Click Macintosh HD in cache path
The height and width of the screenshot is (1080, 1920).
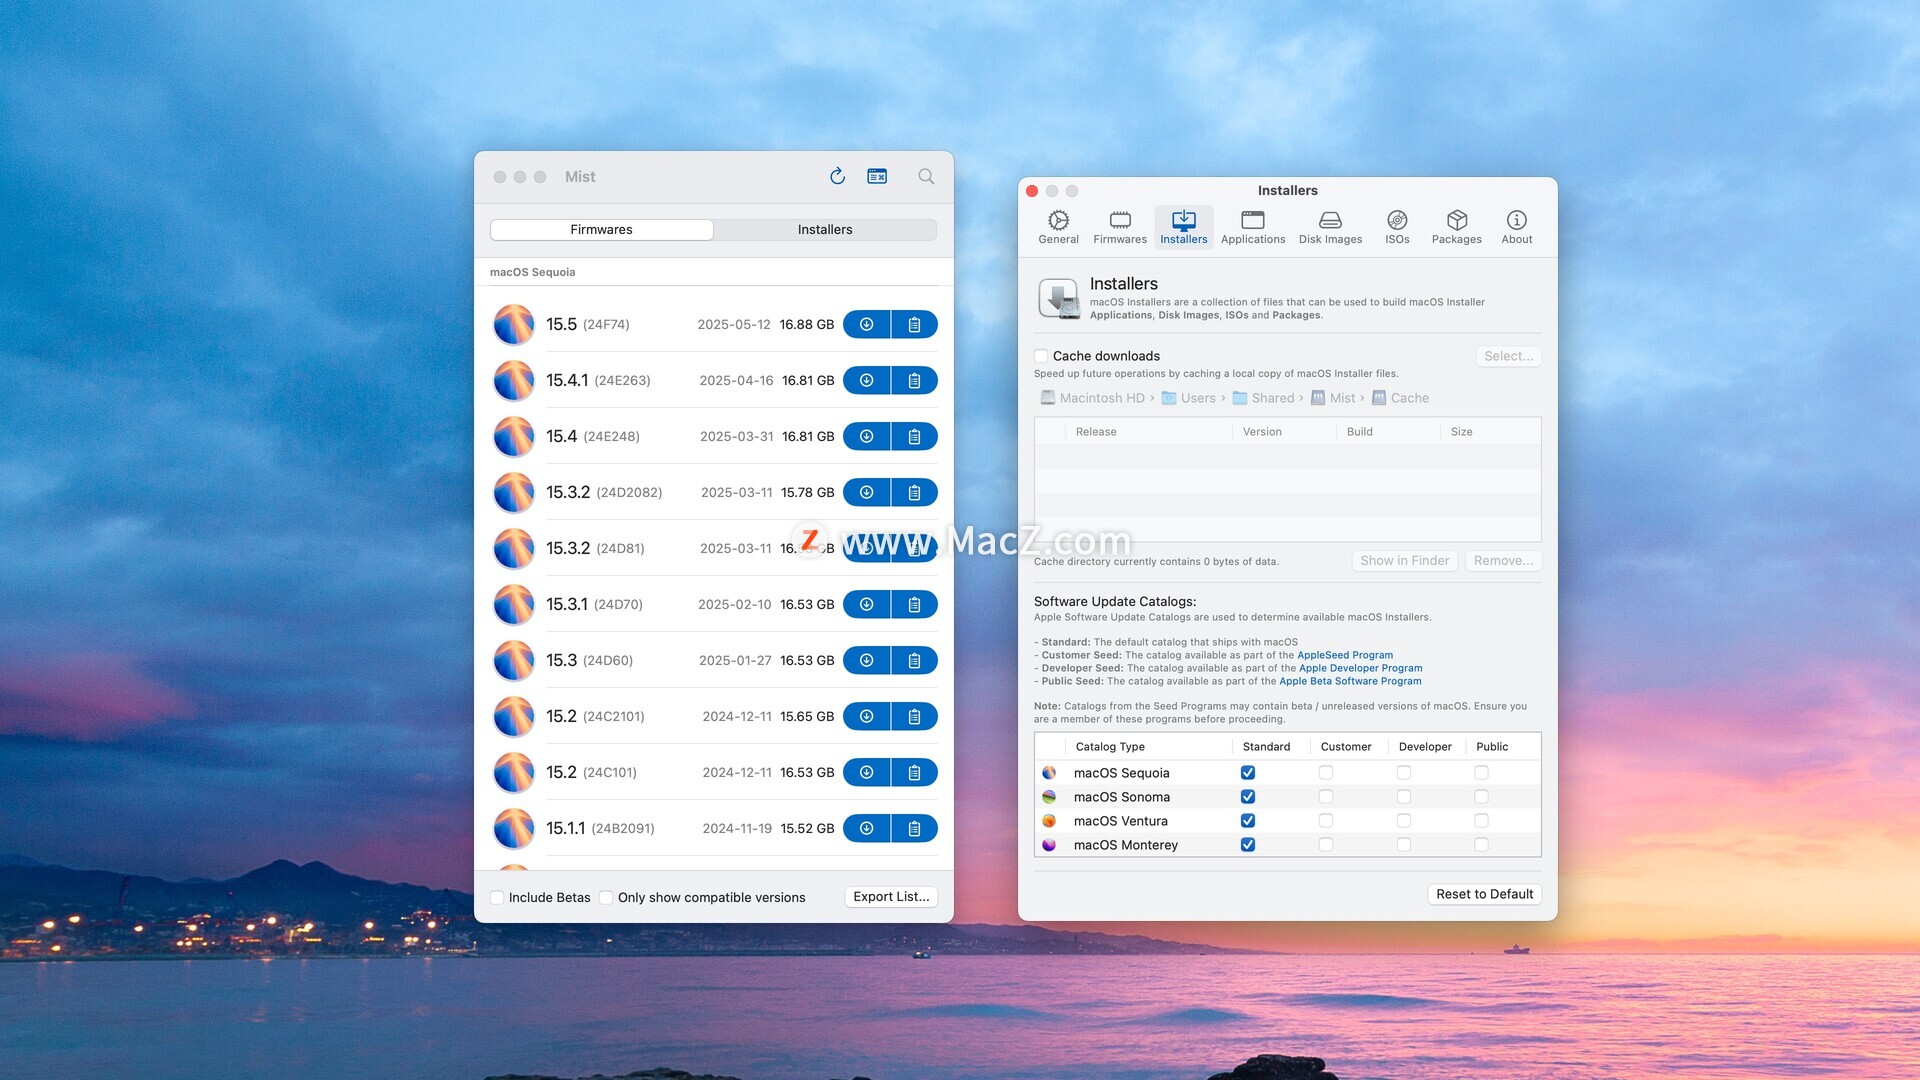click(1092, 398)
